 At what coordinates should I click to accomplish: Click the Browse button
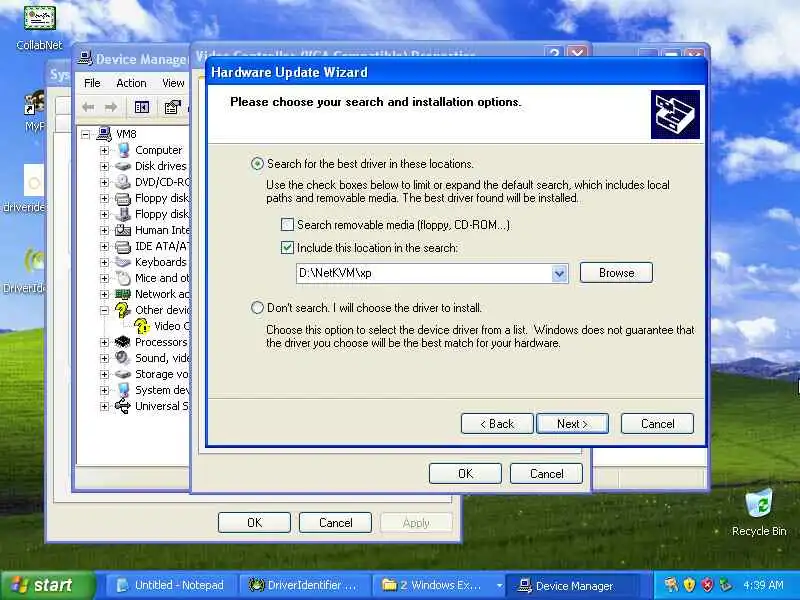coord(616,272)
